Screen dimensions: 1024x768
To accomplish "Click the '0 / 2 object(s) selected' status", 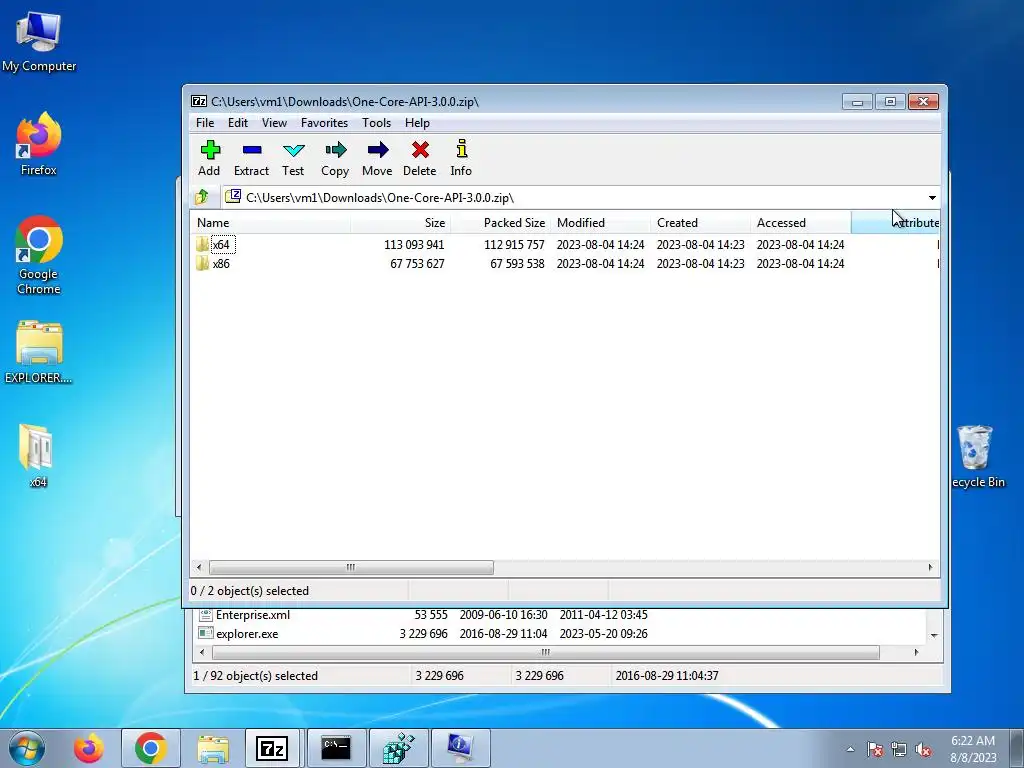I will click(x=249, y=591).
